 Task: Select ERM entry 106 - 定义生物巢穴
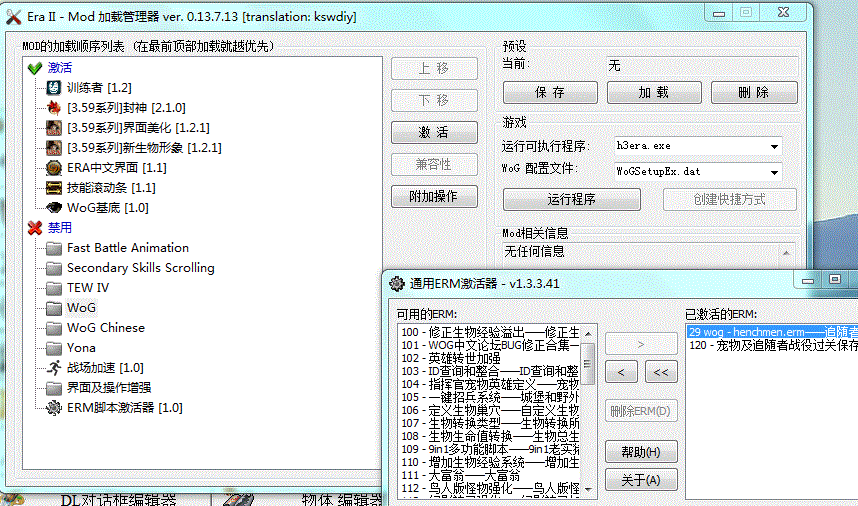click(490, 410)
